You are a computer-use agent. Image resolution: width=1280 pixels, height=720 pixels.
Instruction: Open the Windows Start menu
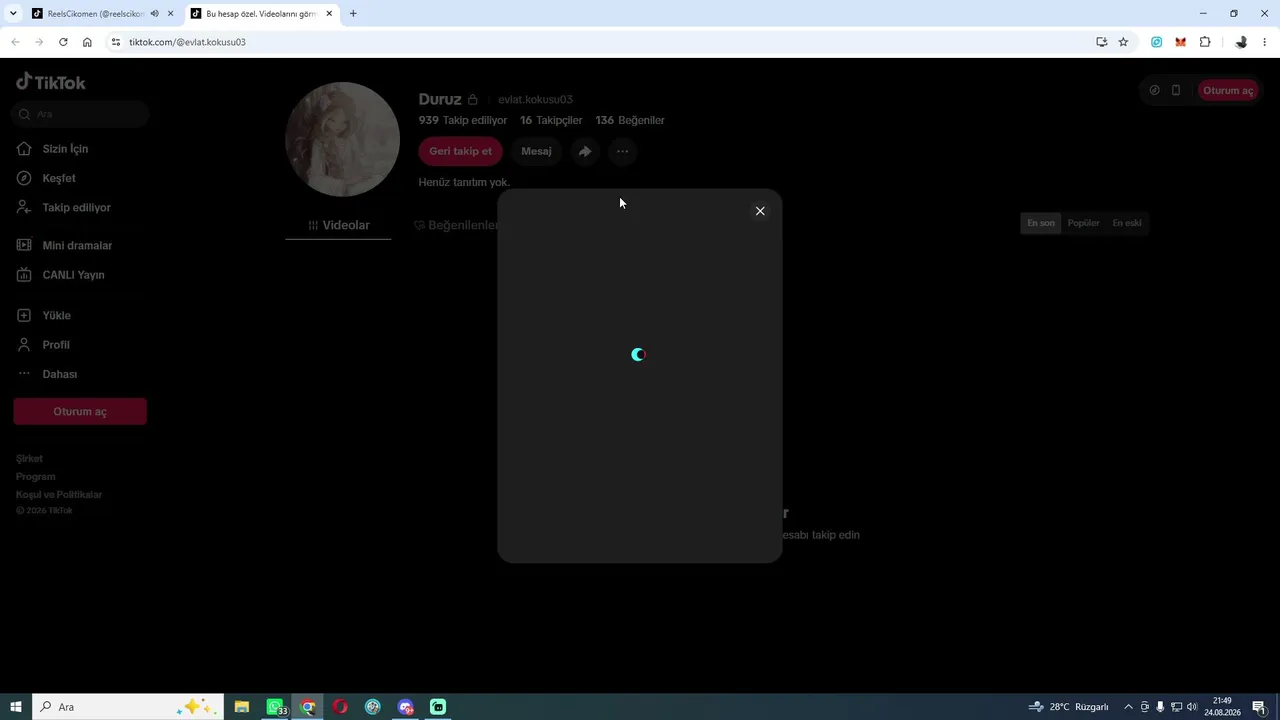click(x=16, y=707)
